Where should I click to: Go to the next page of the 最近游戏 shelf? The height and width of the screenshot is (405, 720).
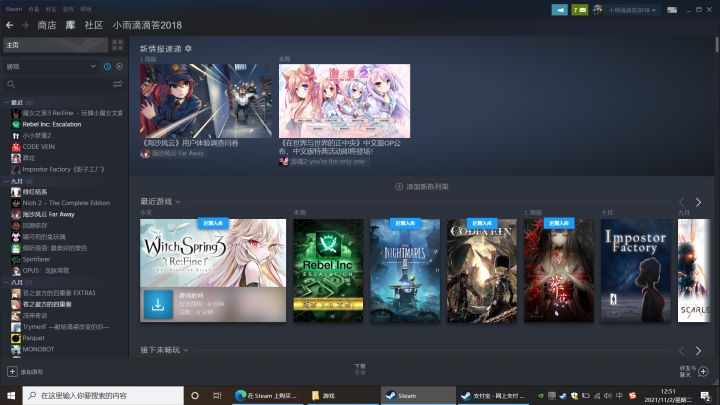click(x=698, y=202)
